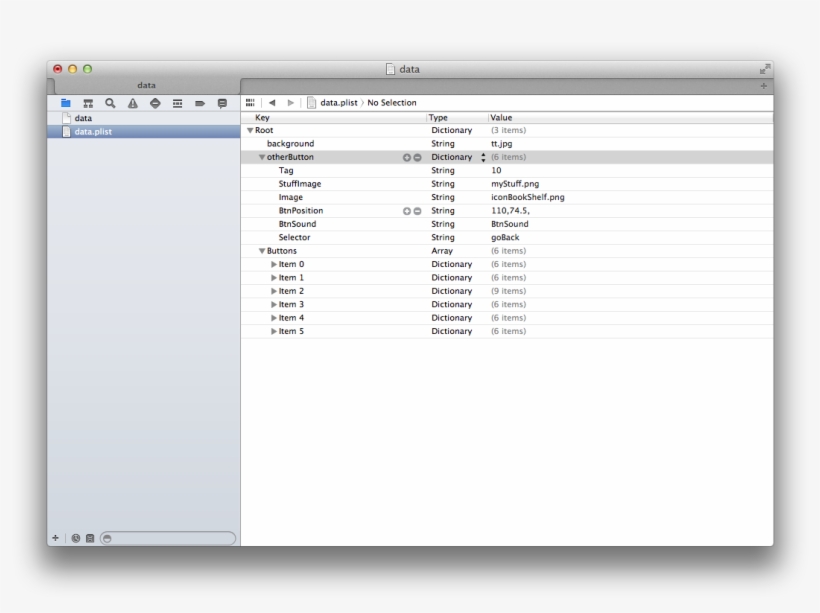Click the Related Items grid icon
The width and height of the screenshot is (820, 613).
point(251,102)
